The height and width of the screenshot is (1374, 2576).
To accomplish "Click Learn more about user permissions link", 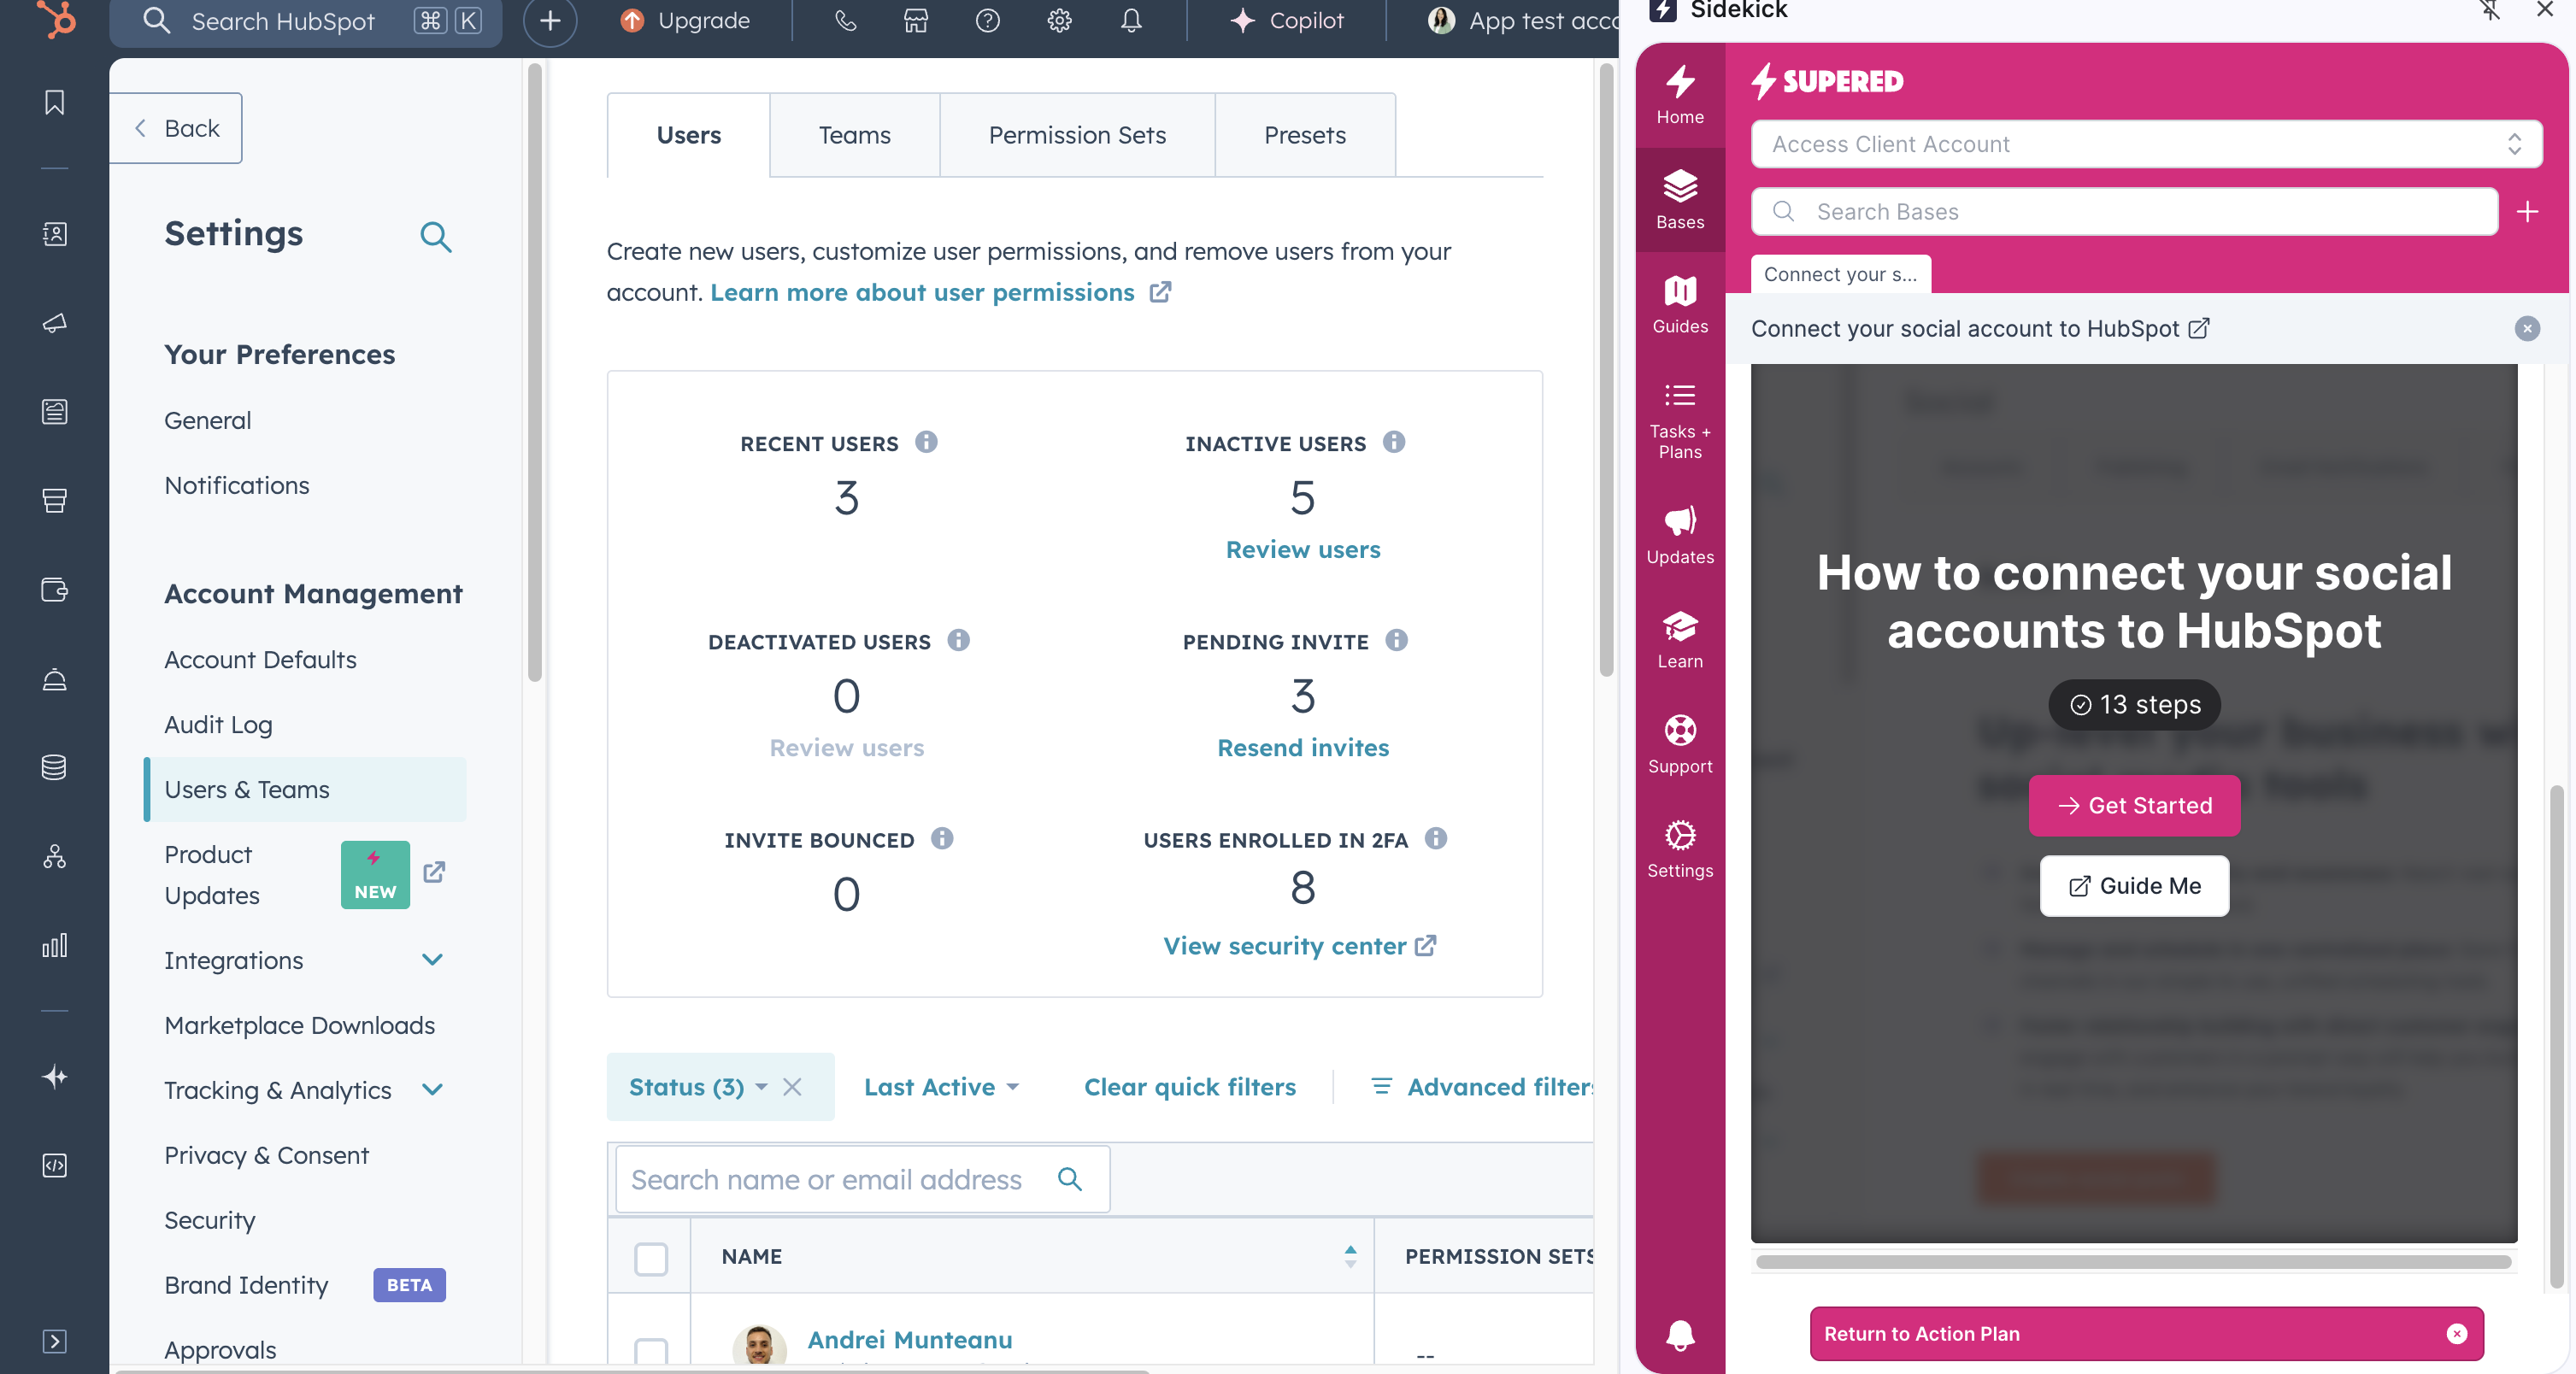I will point(940,292).
